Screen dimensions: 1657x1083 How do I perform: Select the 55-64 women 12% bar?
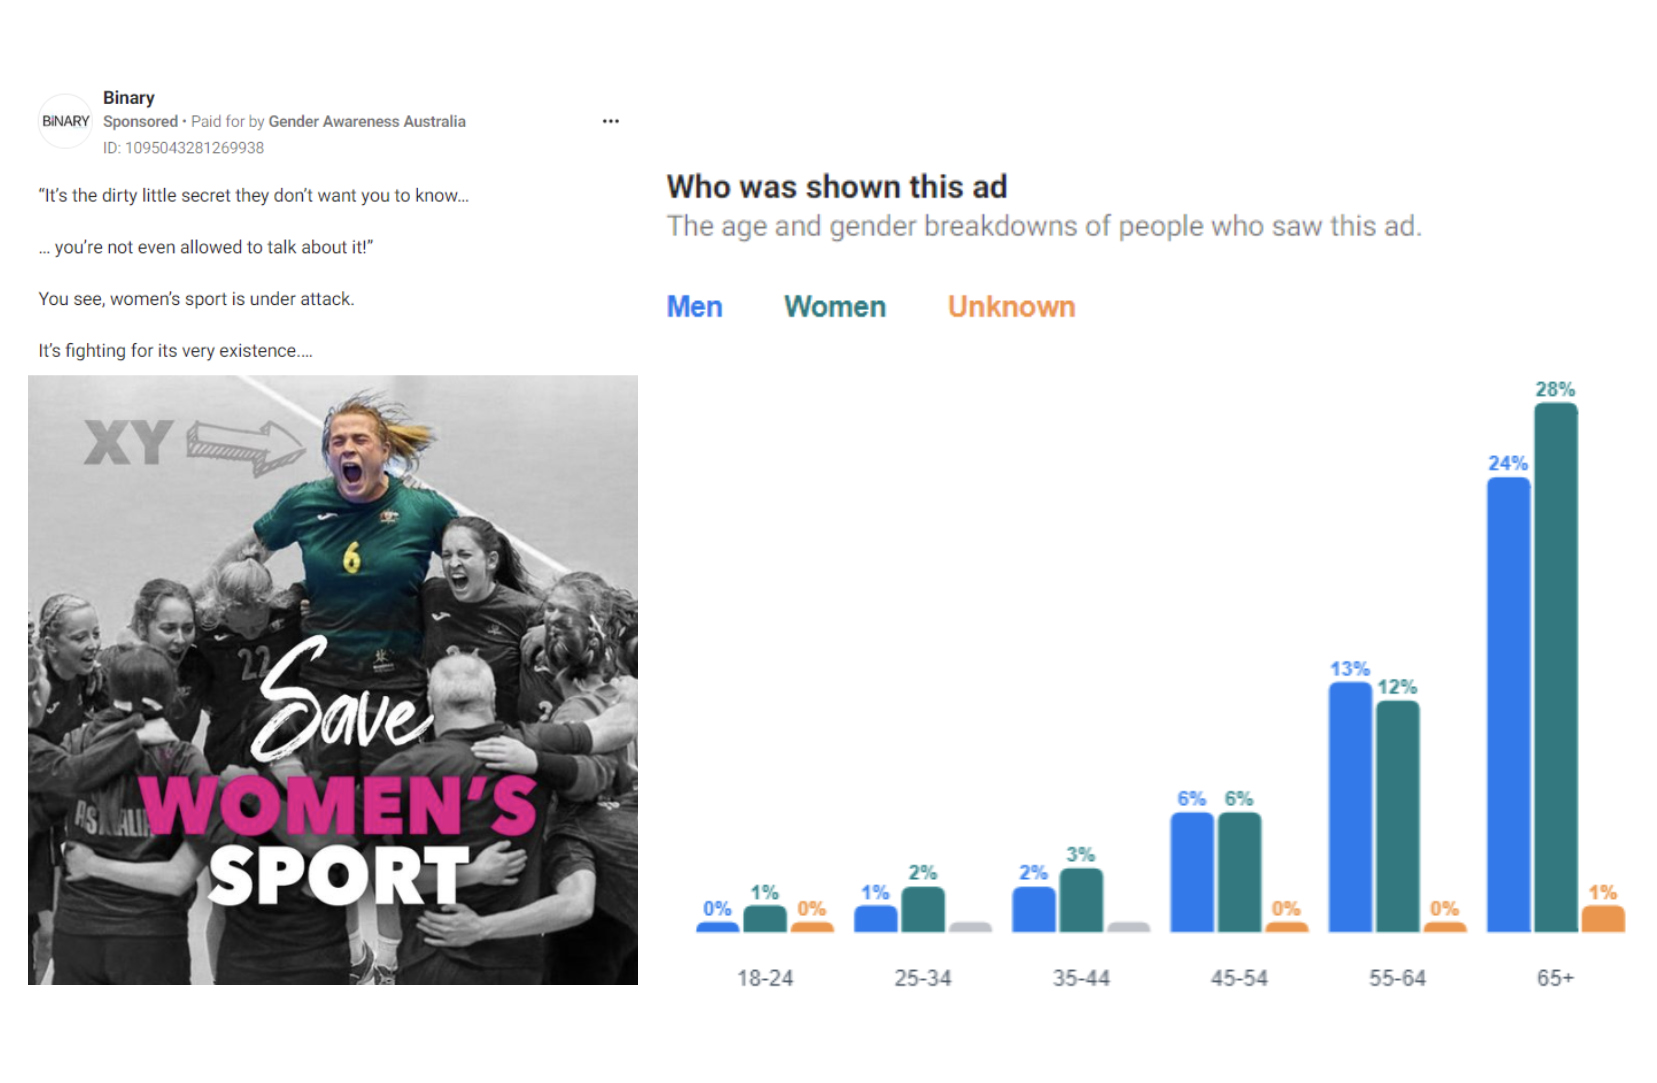pos(1397,816)
